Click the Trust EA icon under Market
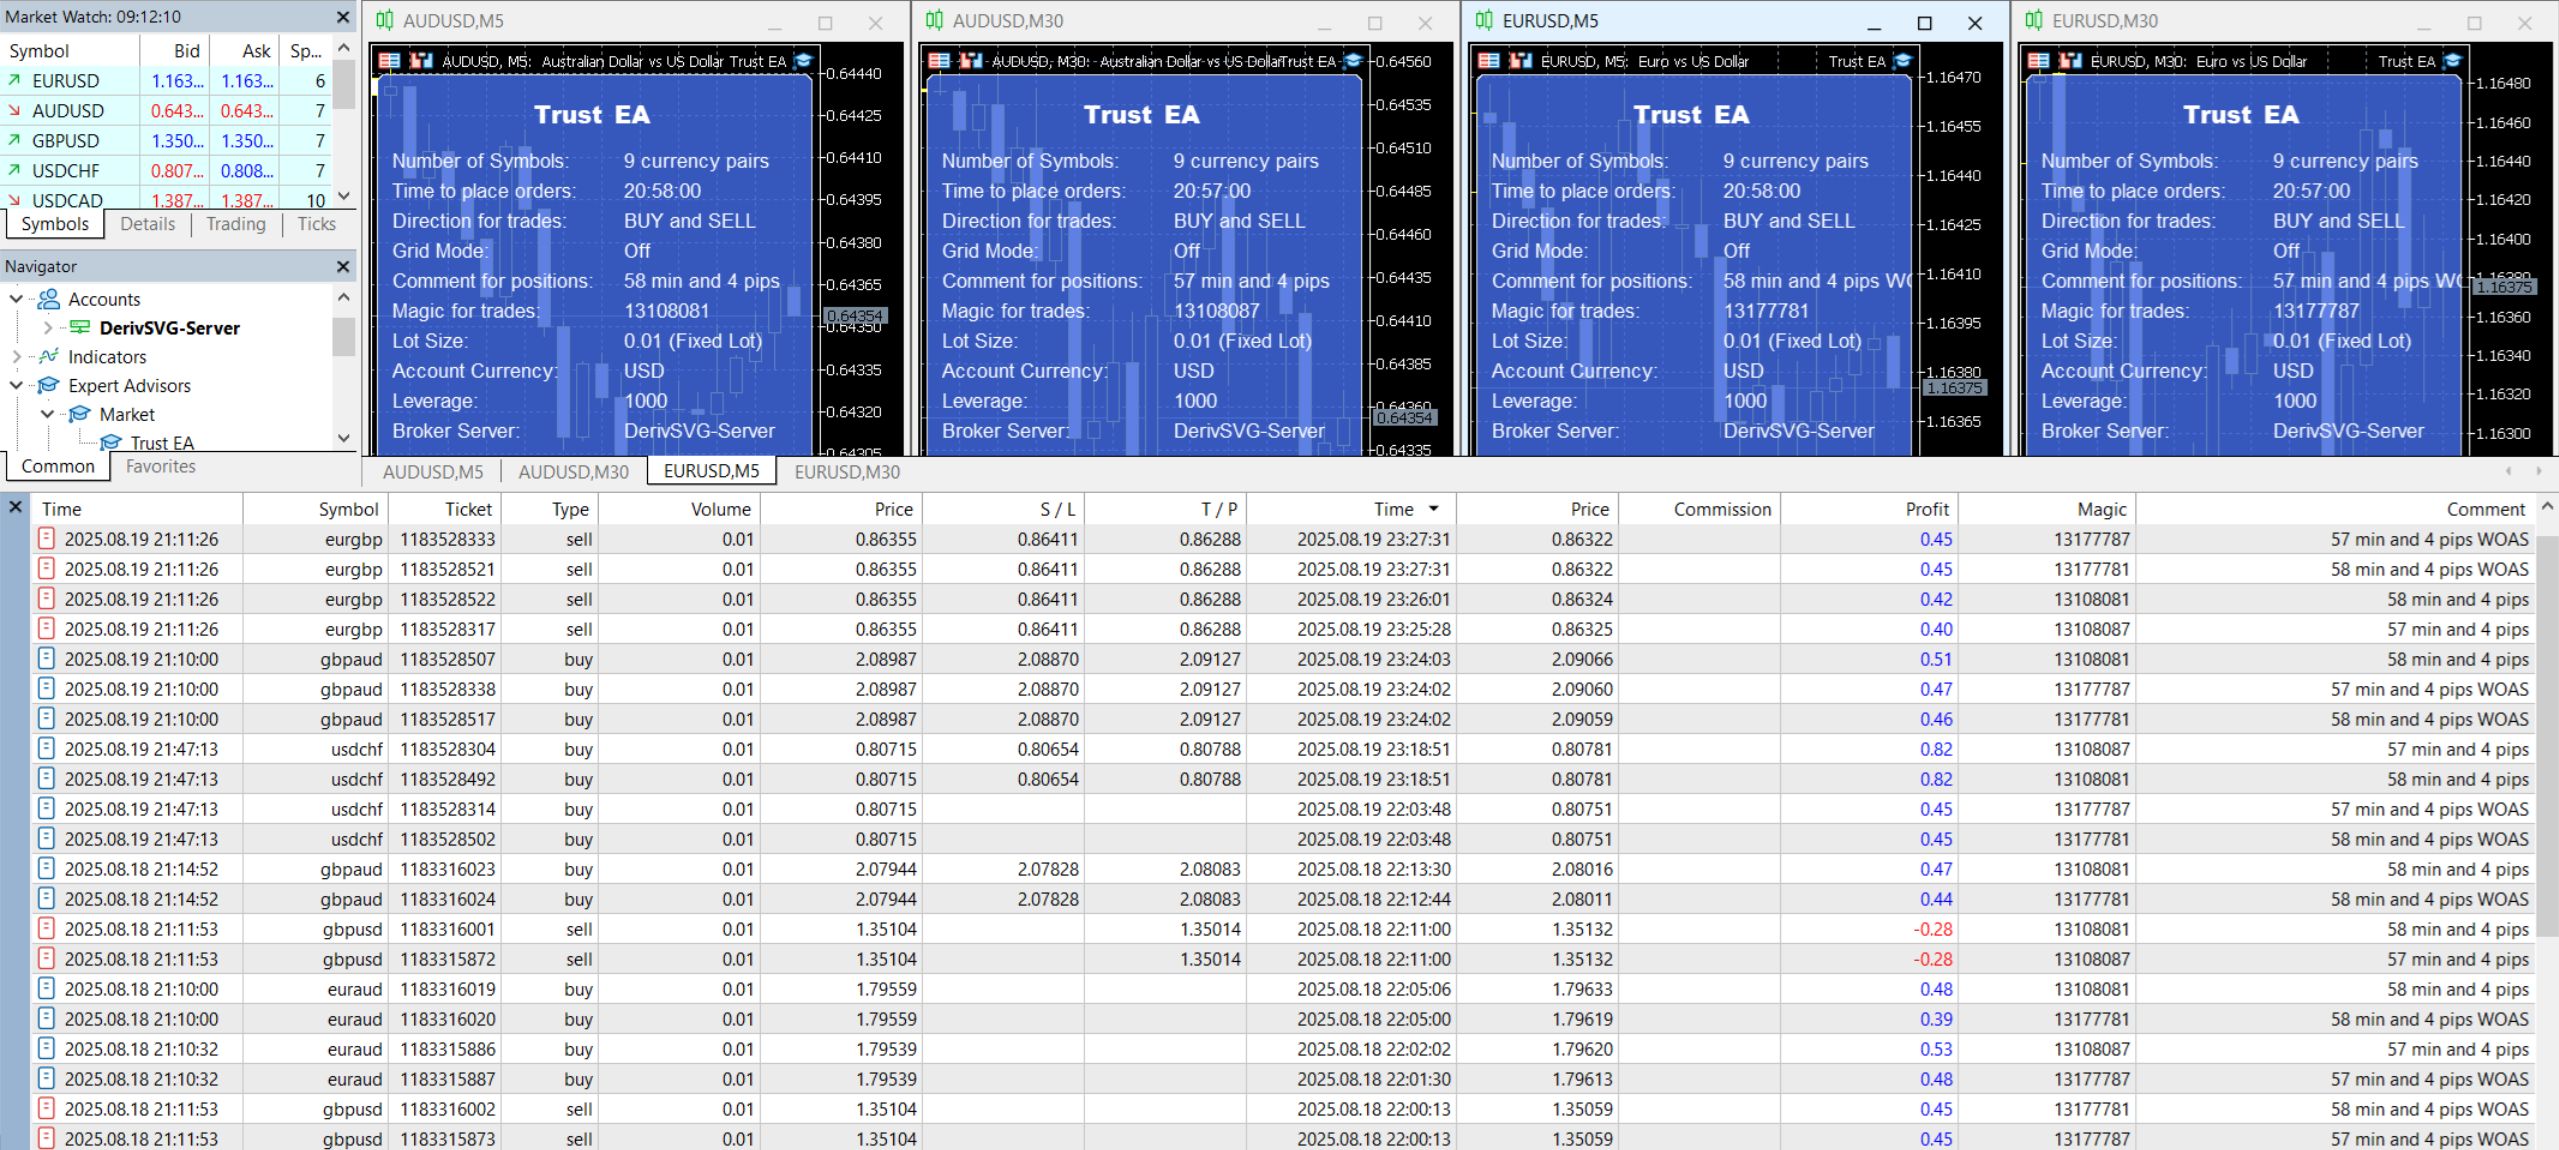The height and width of the screenshot is (1150, 2559). point(111,443)
